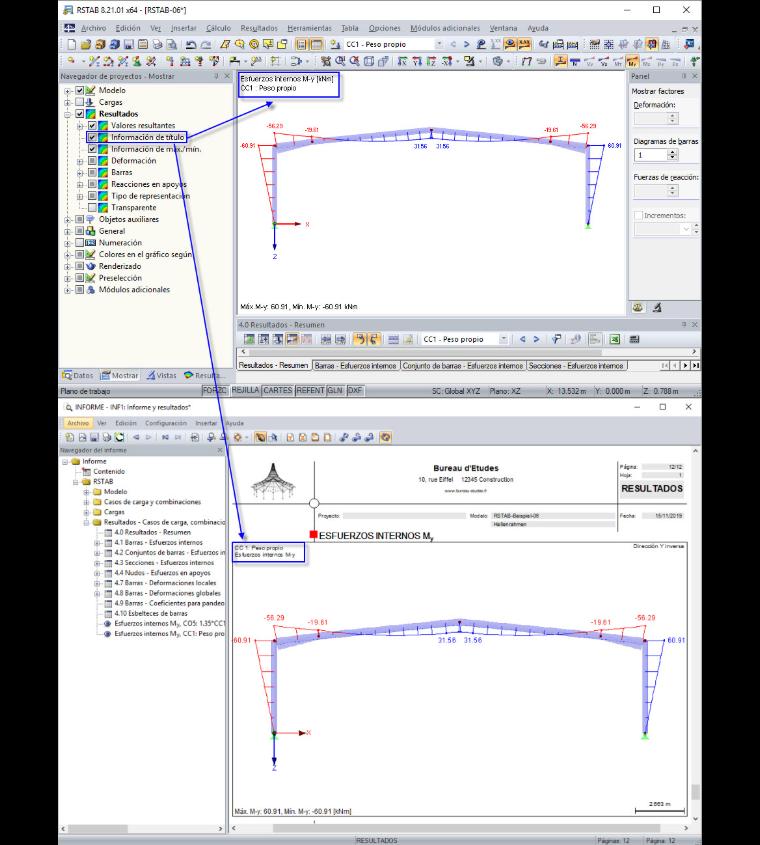Viewport: 760px width, 845px height.
Task: Toggle the Numeración checkbox
Action: click(x=80, y=243)
